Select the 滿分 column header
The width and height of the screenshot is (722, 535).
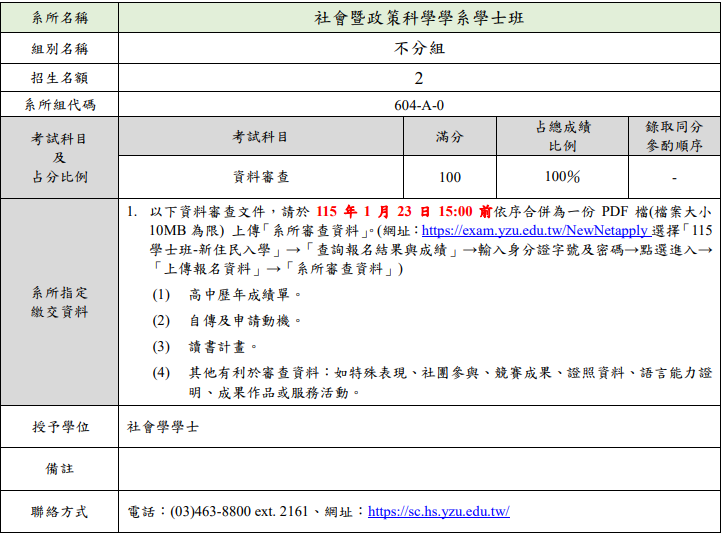click(x=449, y=136)
